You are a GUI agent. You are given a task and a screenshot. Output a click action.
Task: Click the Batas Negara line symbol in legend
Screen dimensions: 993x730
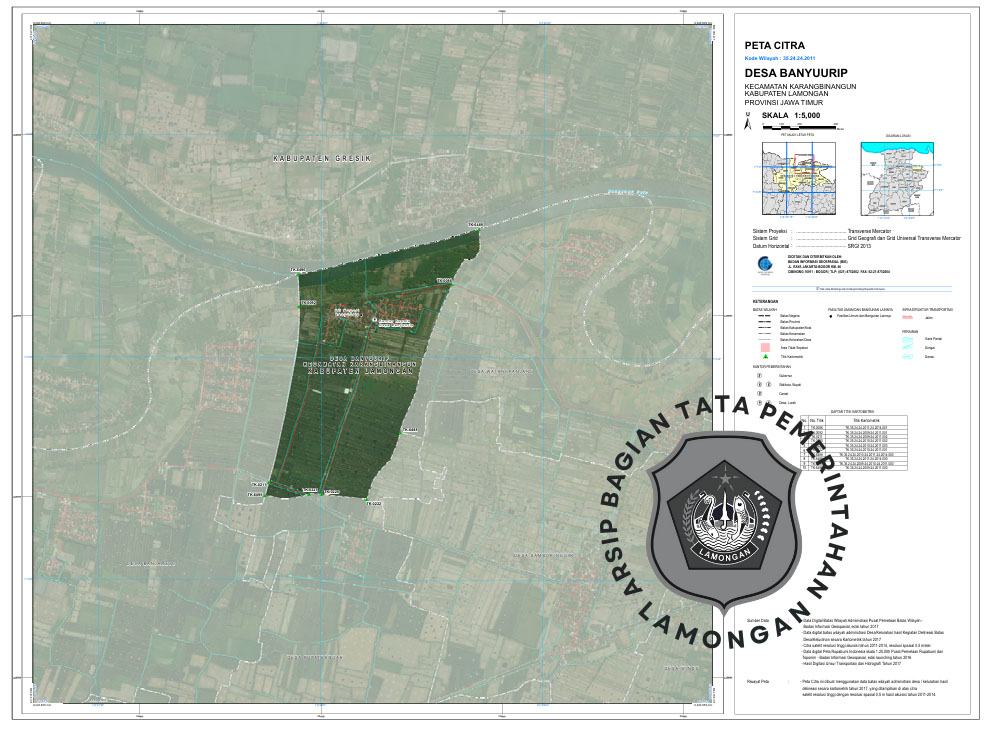coord(765,314)
